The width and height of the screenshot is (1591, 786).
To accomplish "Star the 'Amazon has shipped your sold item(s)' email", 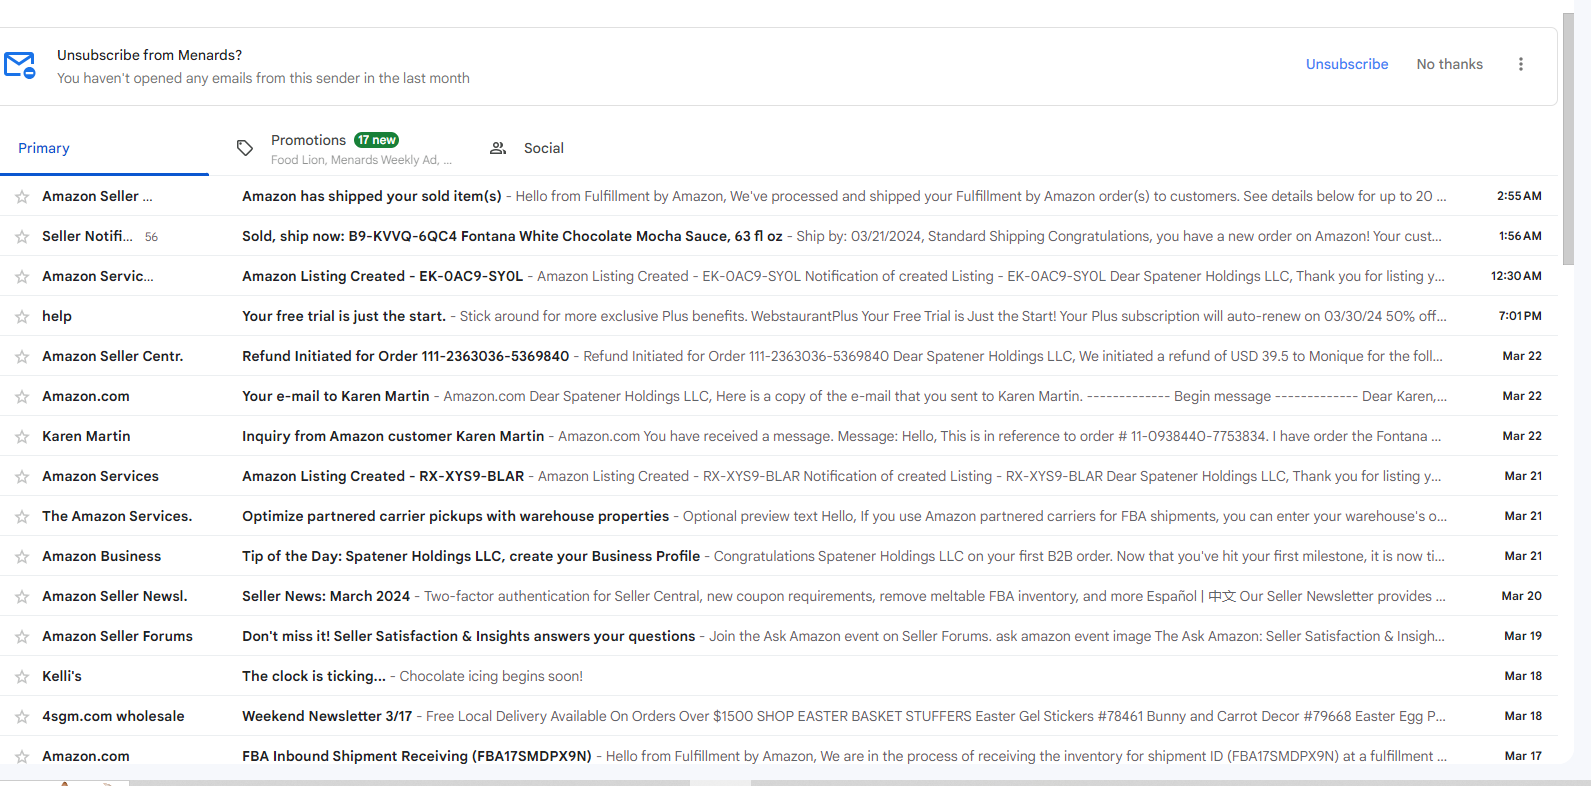I will tap(22, 197).
